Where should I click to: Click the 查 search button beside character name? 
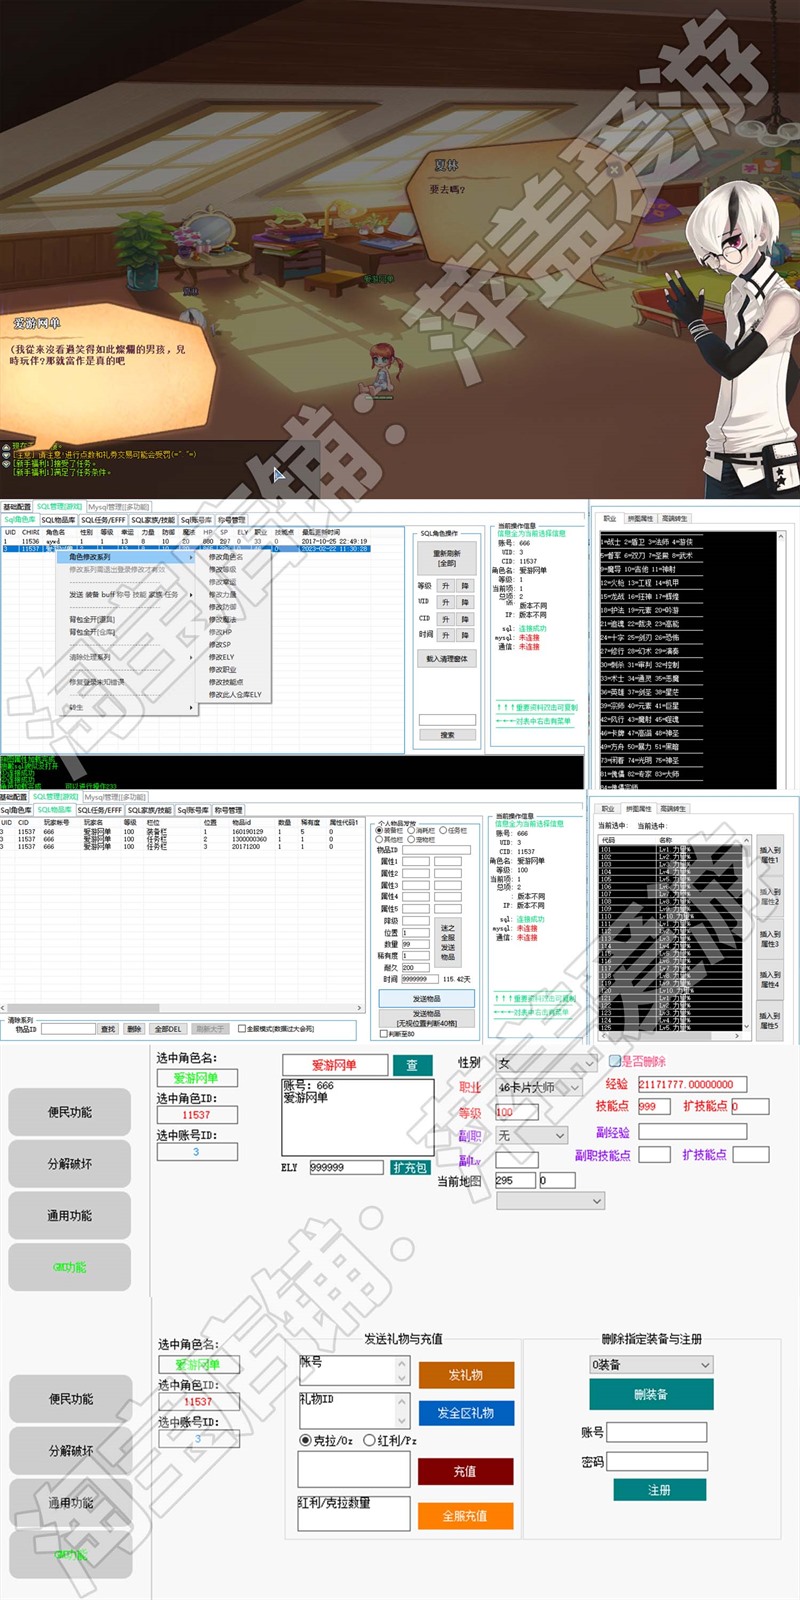click(411, 1065)
